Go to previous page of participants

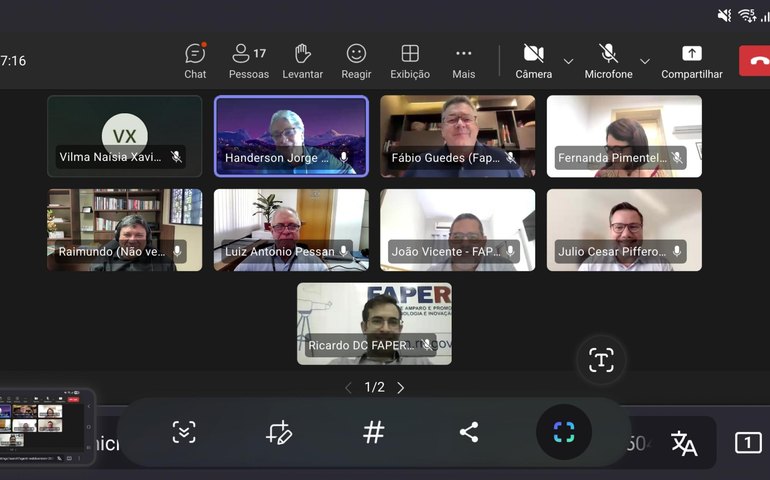click(x=348, y=388)
